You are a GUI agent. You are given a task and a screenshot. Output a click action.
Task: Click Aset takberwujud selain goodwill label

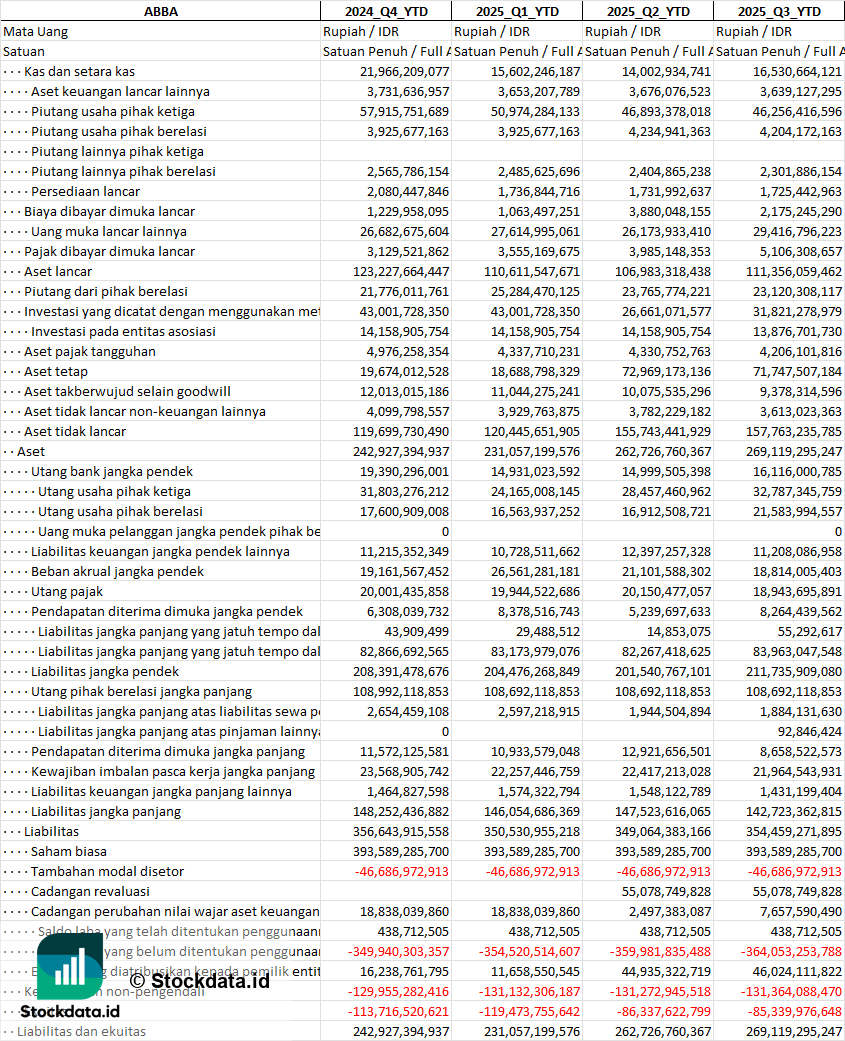(127, 391)
